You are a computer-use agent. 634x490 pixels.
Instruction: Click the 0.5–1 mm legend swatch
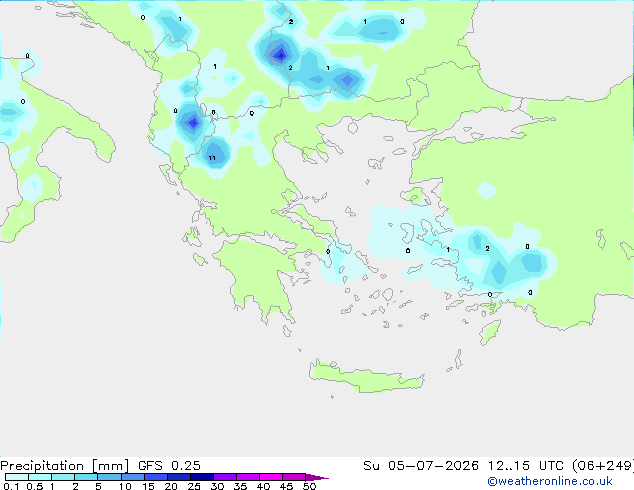tap(40, 477)
